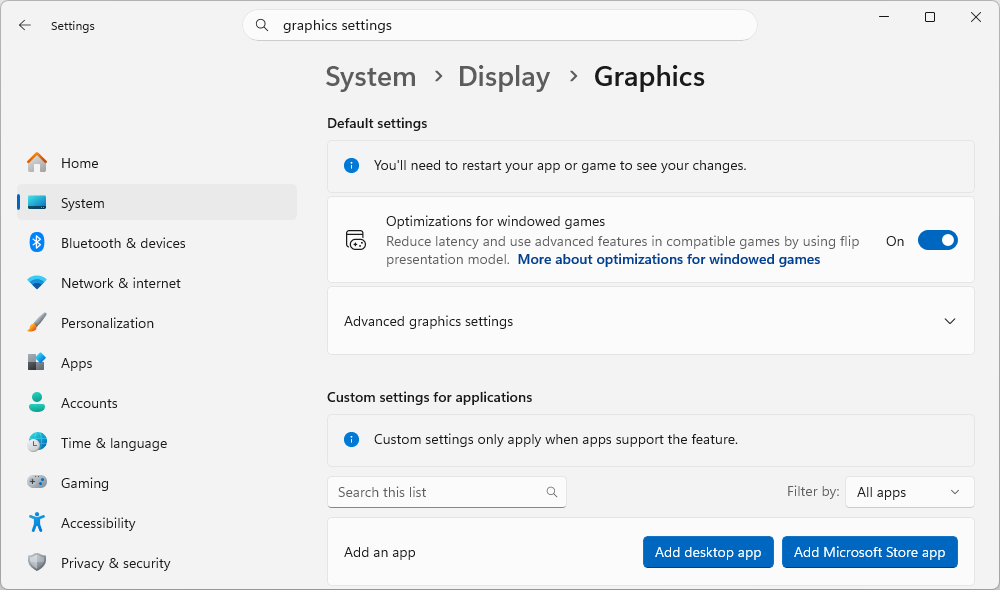This screenshot has height=590, width=1000.
Task: Select the Apps label in sidebar
Action: tap(77, 364)
